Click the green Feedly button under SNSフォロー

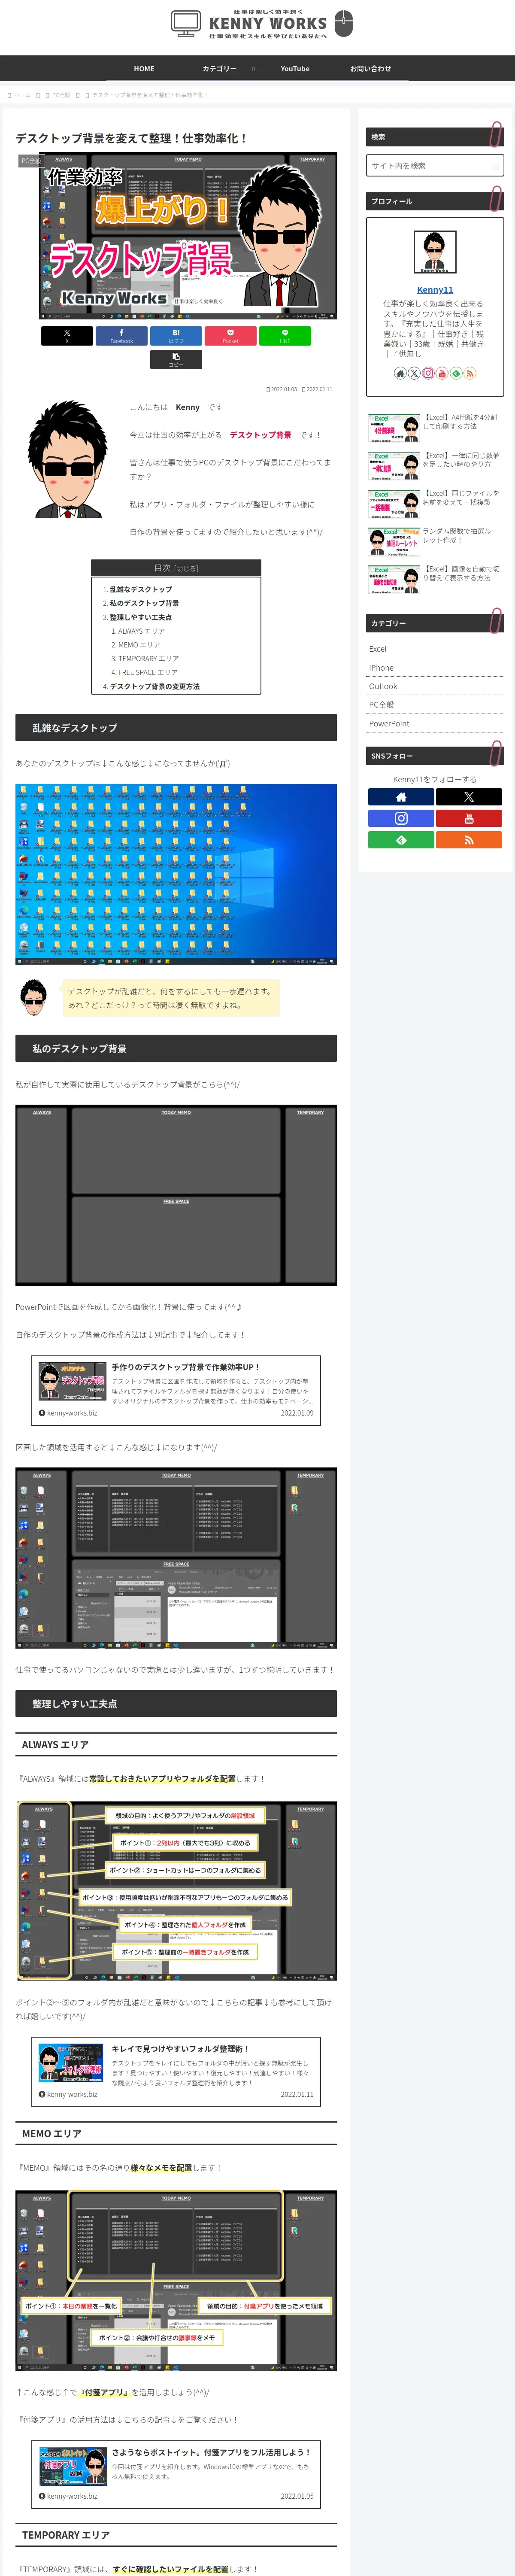point(401,840)
